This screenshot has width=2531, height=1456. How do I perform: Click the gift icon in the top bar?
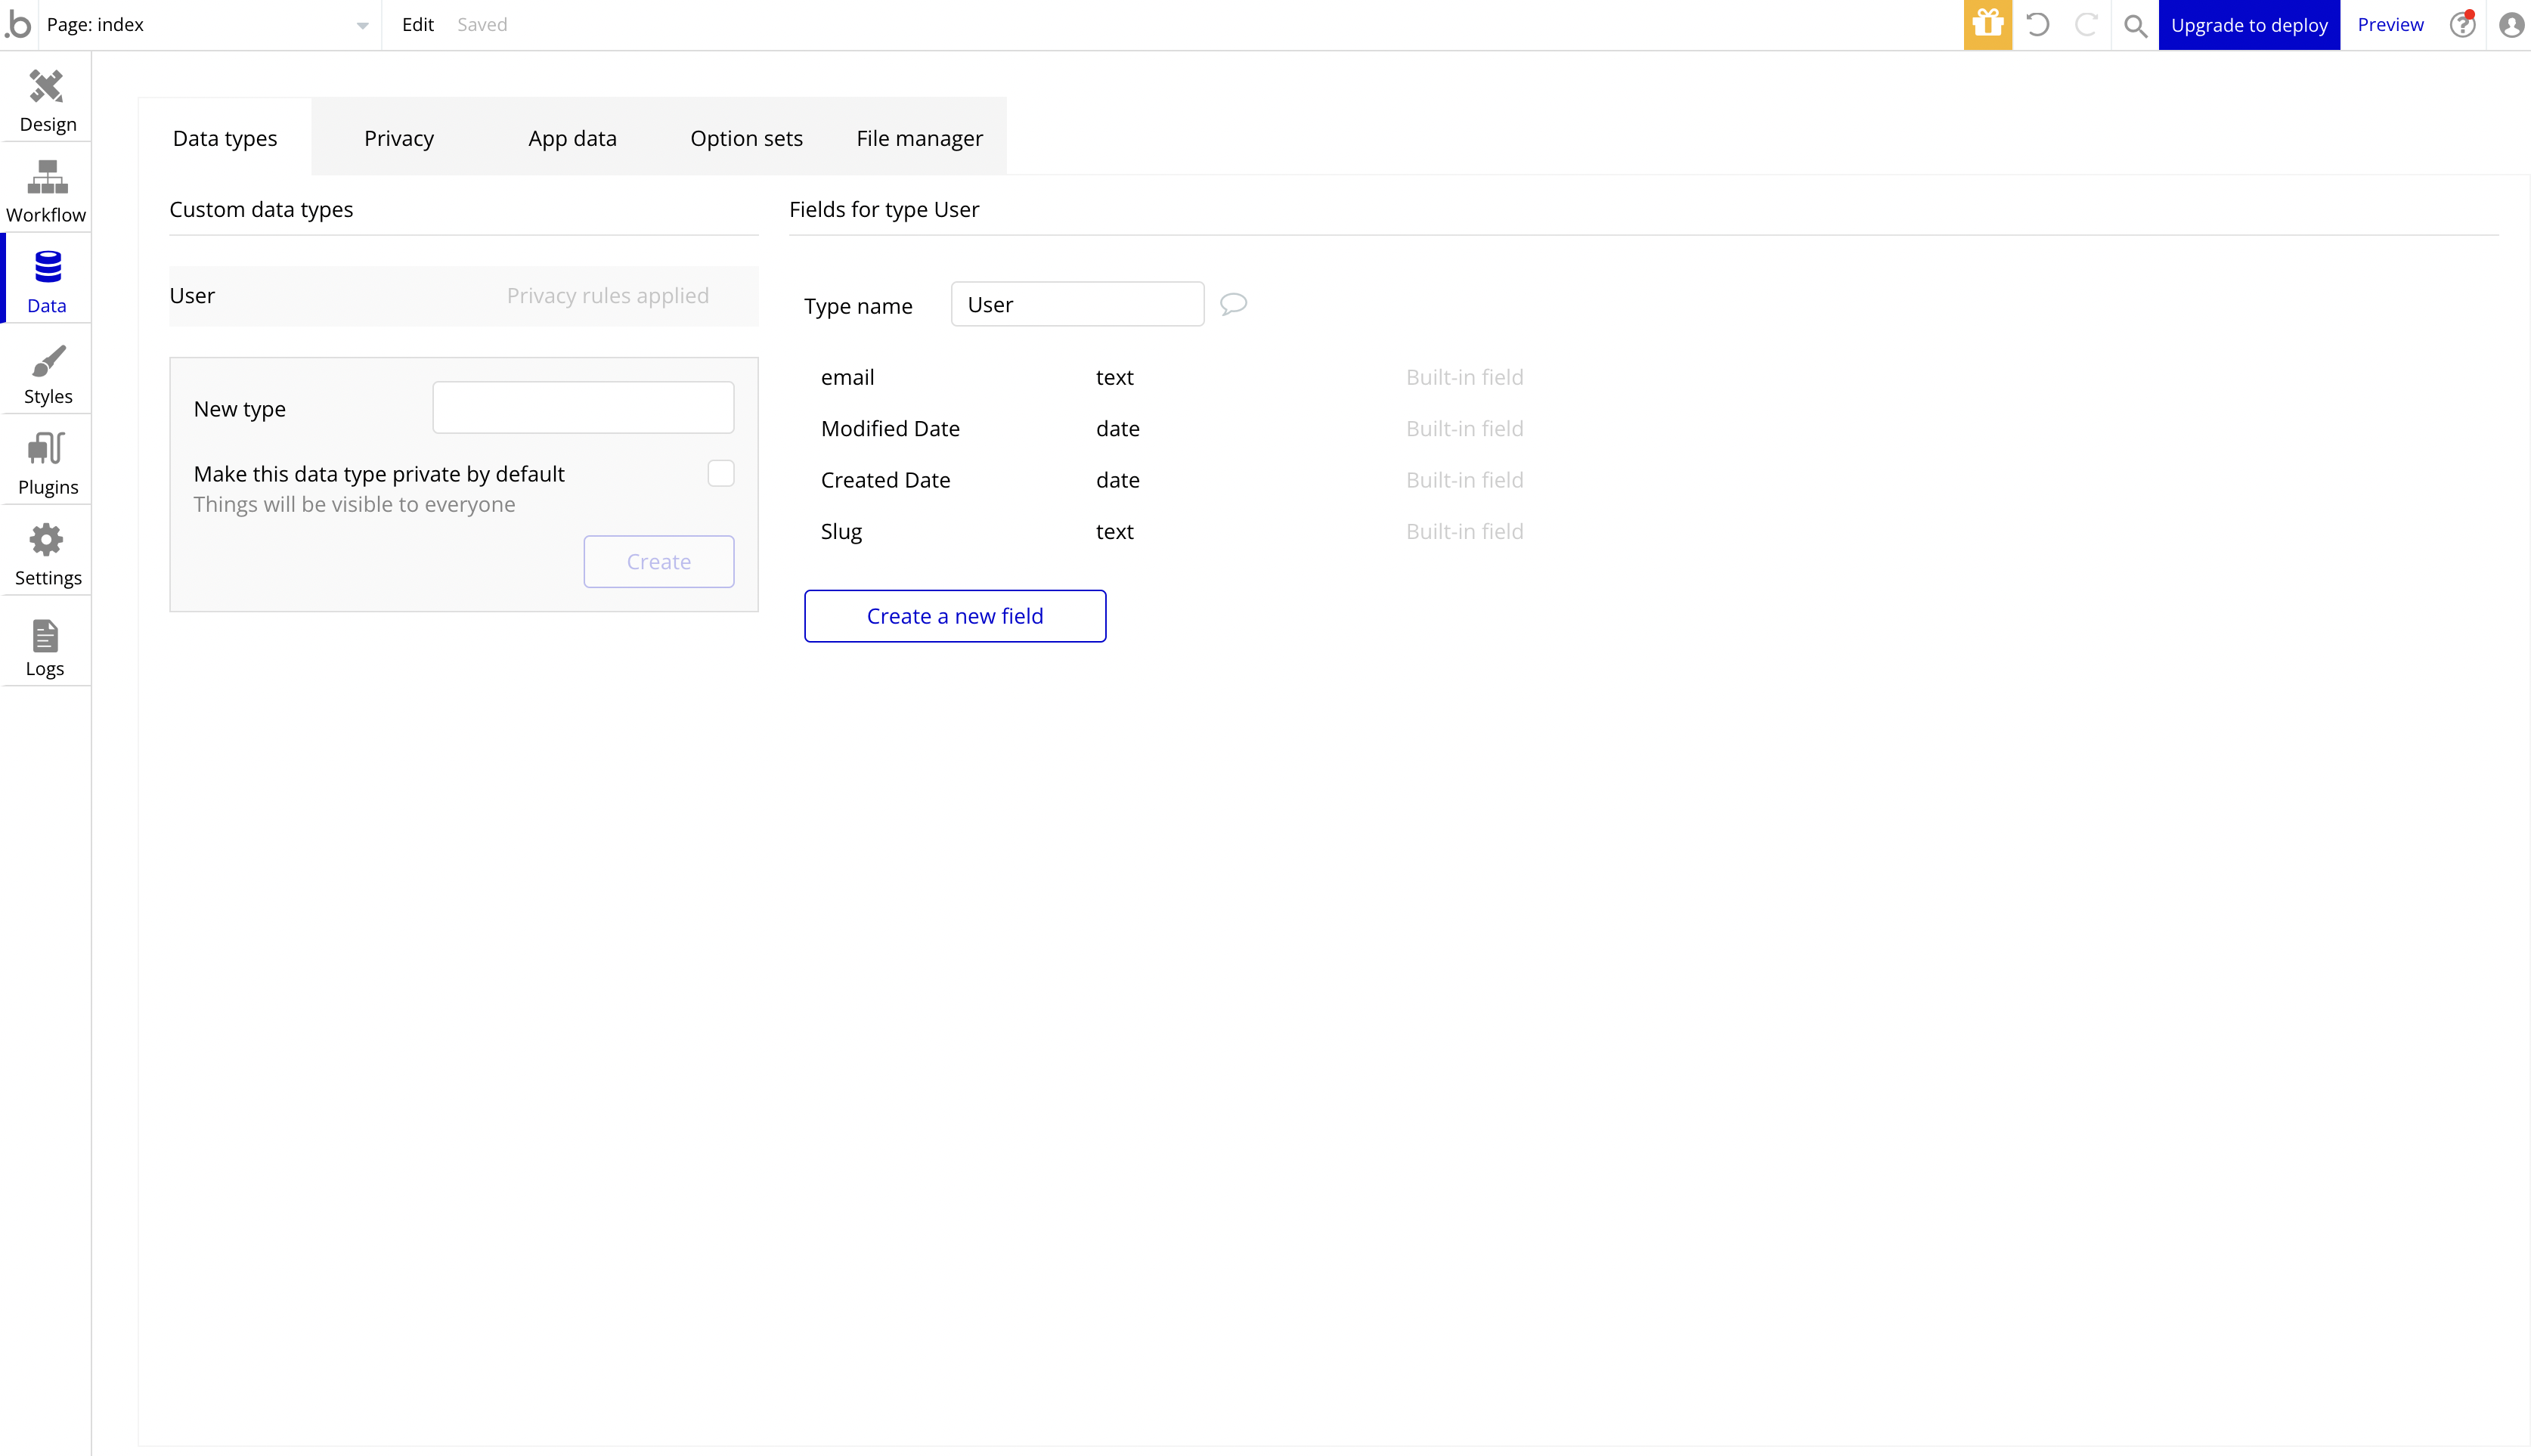point(1987,25)
